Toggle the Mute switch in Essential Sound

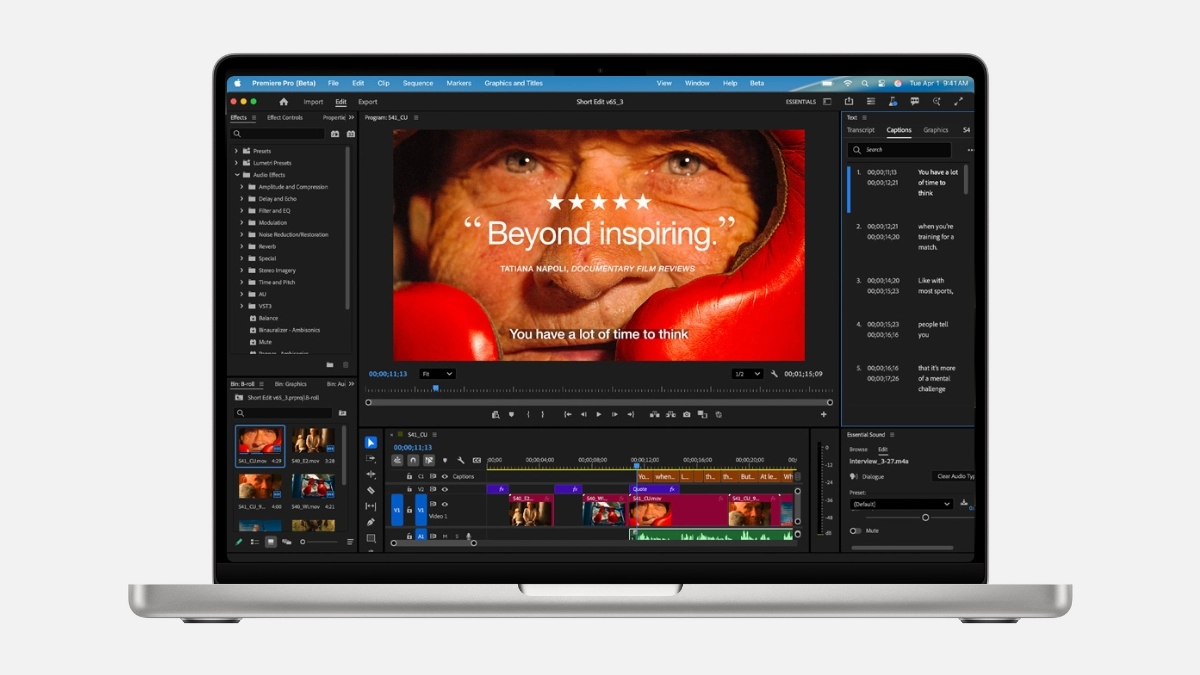click(856, 531)
